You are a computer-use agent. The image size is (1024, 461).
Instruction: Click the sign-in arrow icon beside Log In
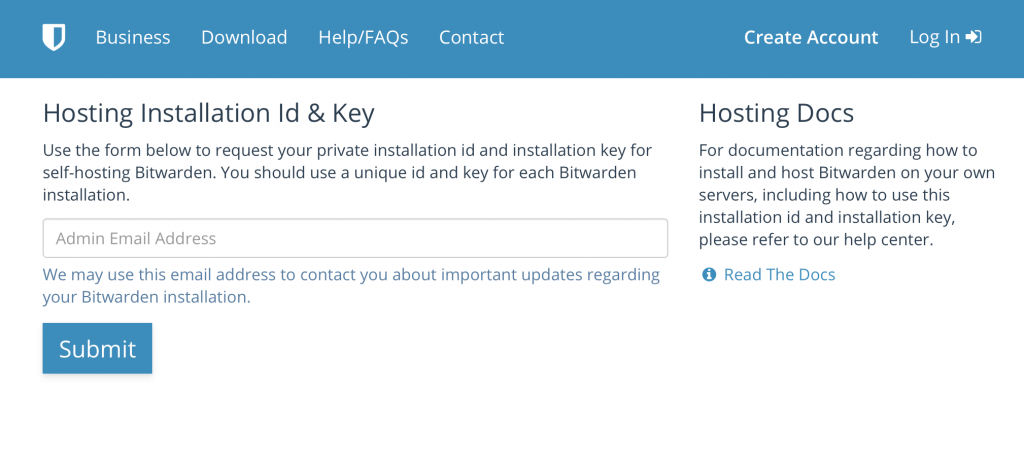974,37
